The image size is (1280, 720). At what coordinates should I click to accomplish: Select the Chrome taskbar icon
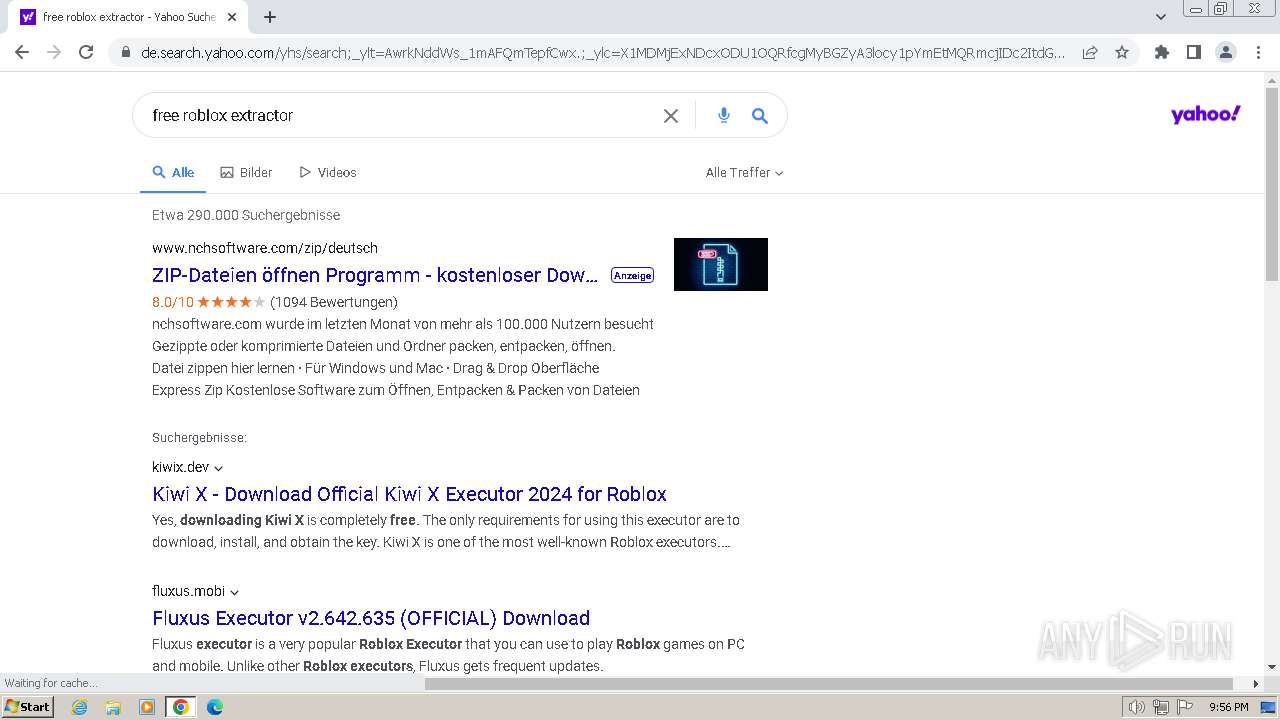[x=181, y=707]
